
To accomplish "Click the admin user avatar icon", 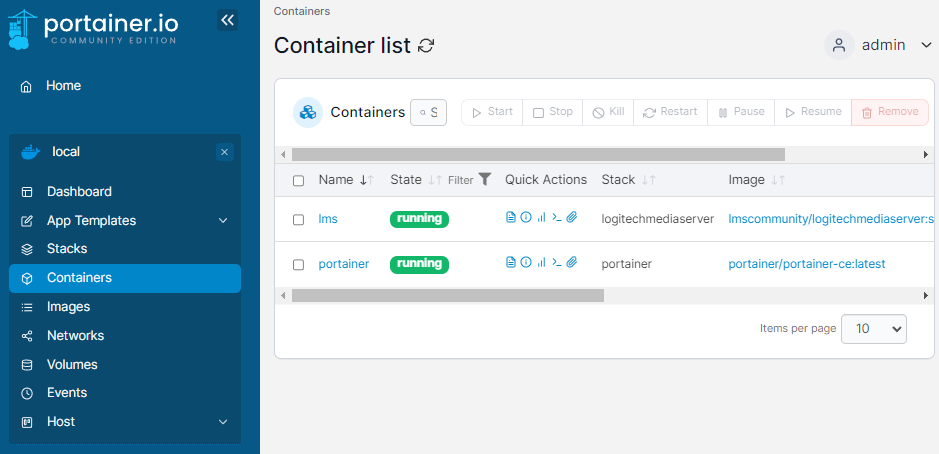I will (839, 45).
